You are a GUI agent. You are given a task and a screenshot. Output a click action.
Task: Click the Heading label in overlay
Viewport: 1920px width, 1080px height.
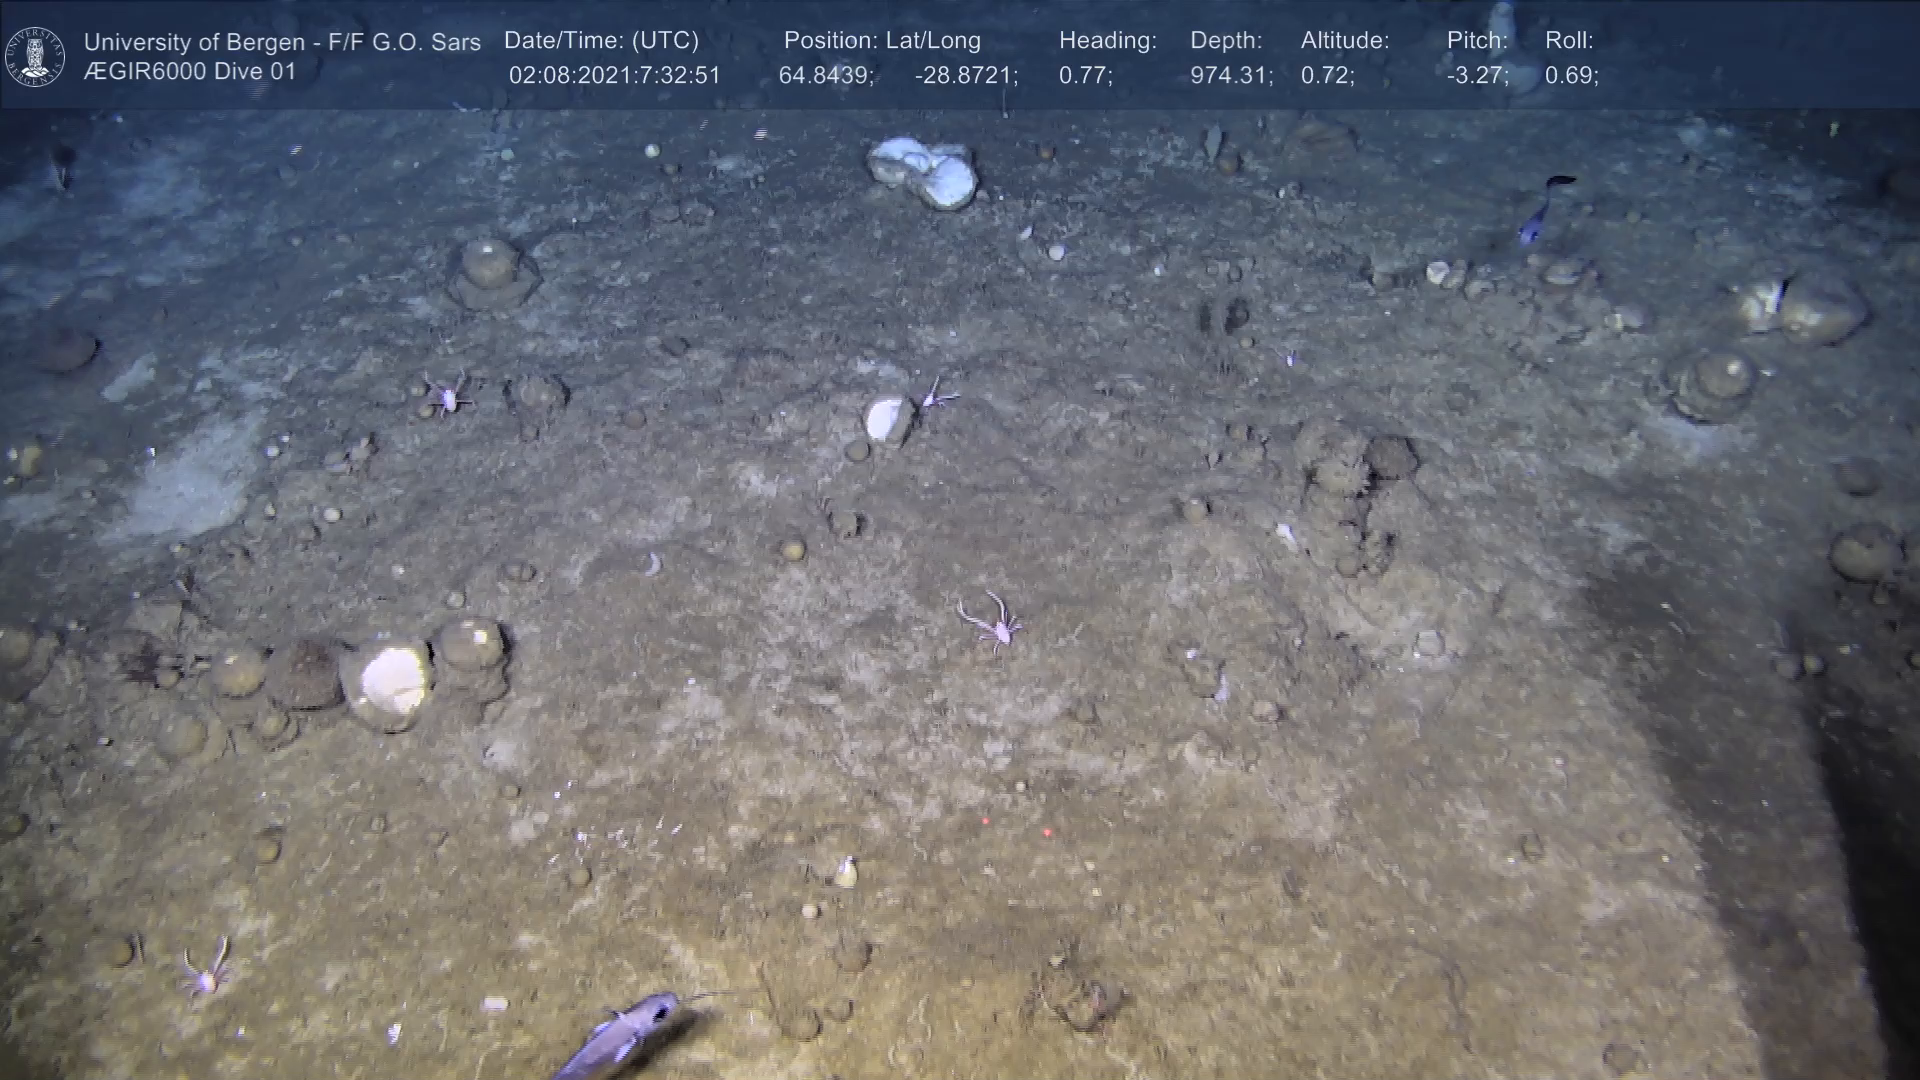(x=1107, y=41)
